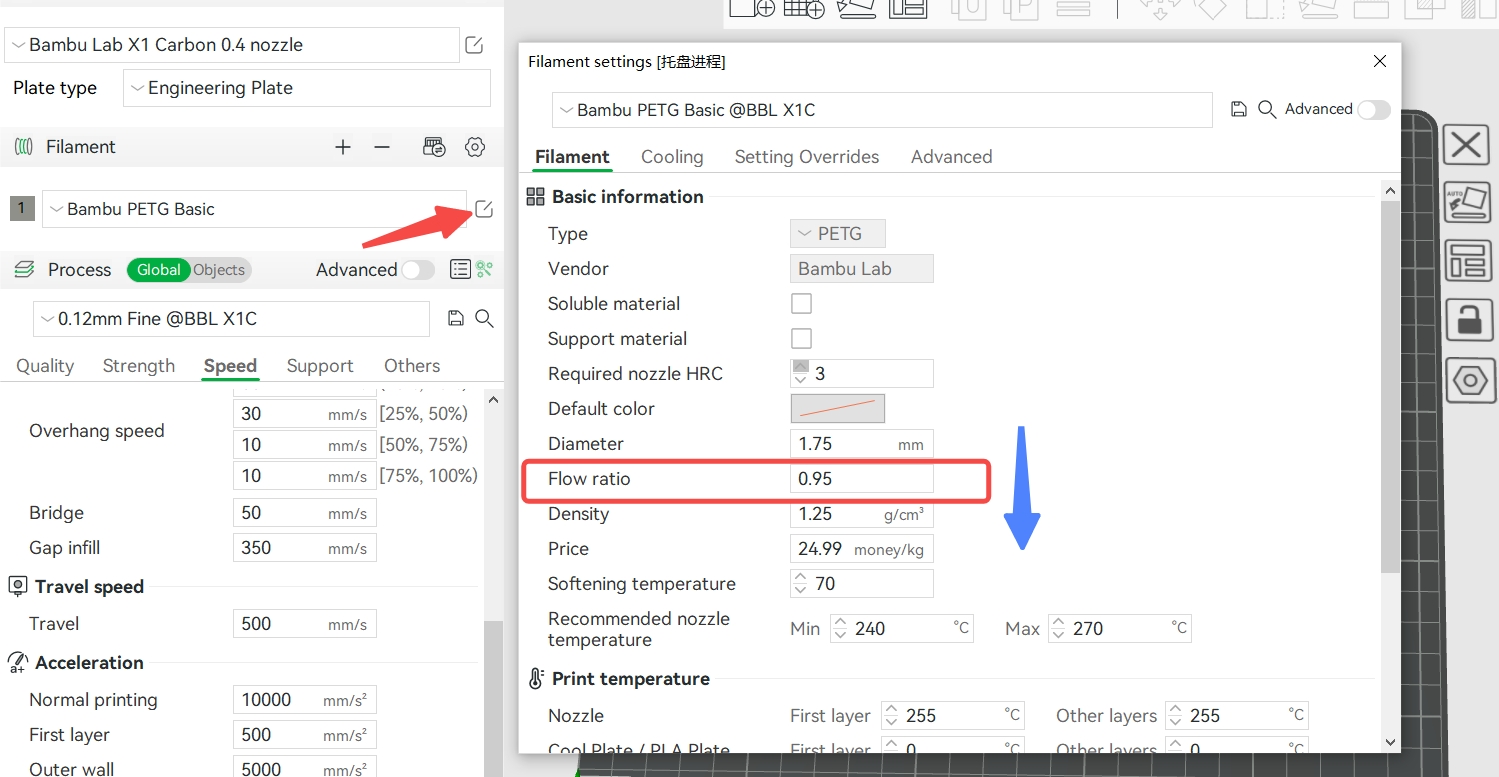Screen dimensions: 1499x777
Task: Click the Default color swatch
Action: [x=838, y=408]
